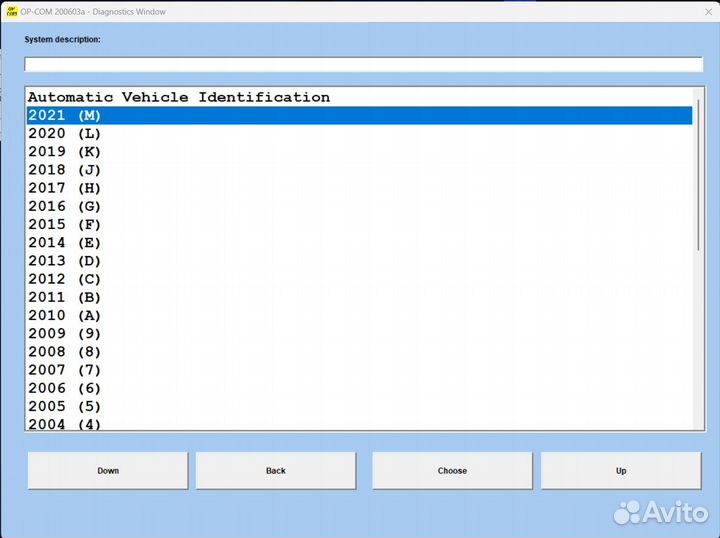
Task: Select model year 2020 (L)
Action: tap(65, 134)
